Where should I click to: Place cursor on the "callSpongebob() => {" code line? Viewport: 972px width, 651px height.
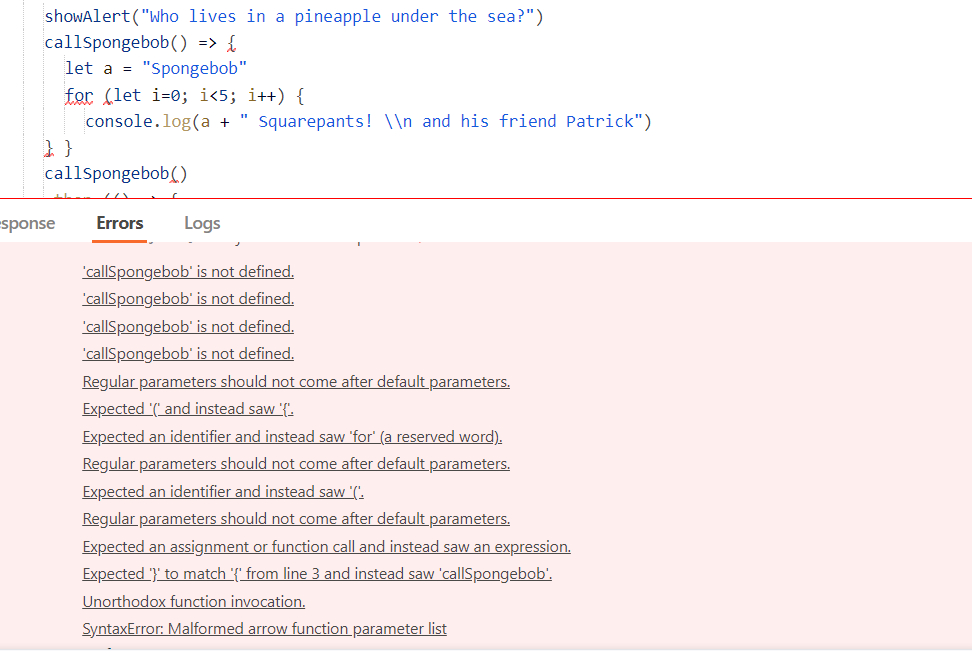pos(140,43)
